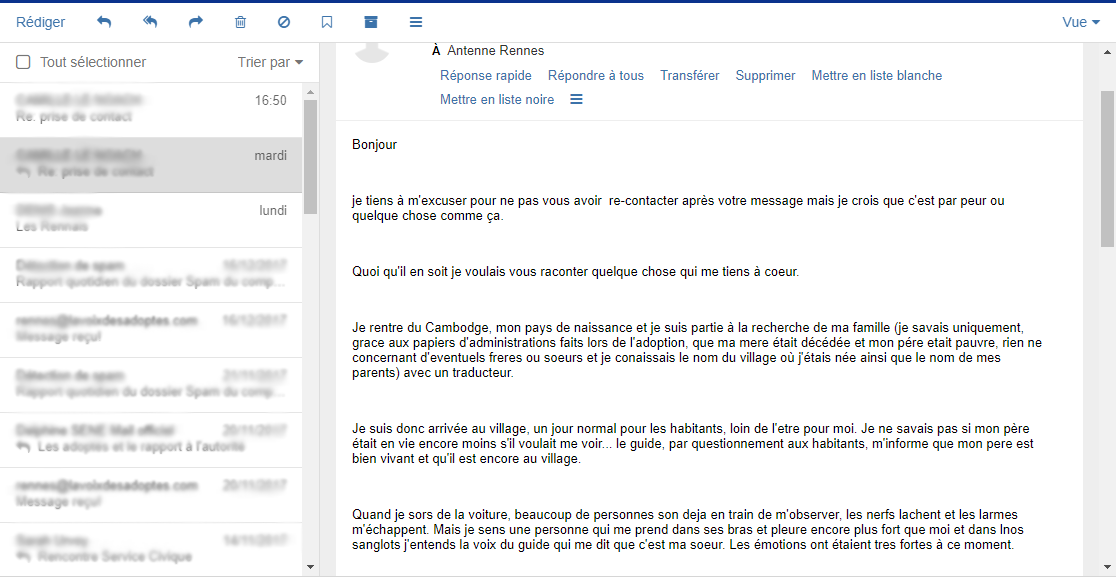Open the Les Rennais email from lundi
Viewport: 1116px width, 577px height.
(151, 220)
